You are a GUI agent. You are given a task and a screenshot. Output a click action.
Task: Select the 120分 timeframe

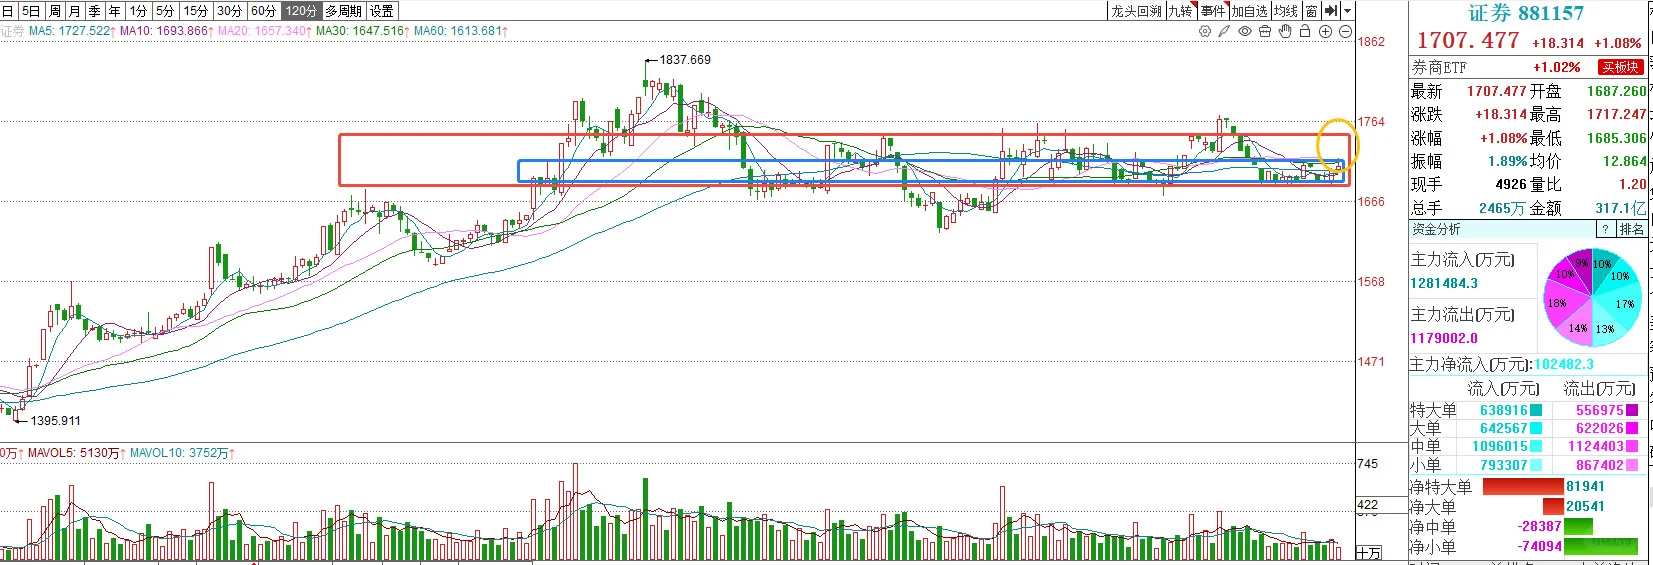pyautogui.click(x=301, y=11)
